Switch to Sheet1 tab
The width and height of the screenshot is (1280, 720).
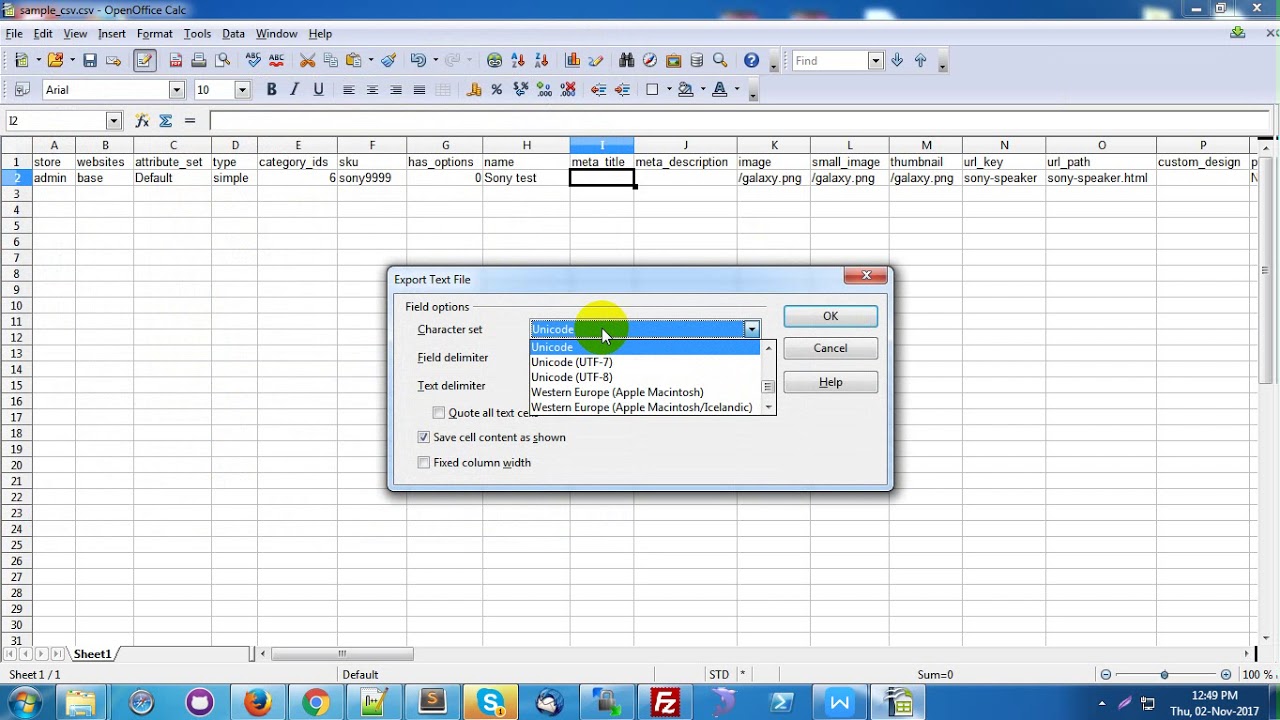click(92, 654)
